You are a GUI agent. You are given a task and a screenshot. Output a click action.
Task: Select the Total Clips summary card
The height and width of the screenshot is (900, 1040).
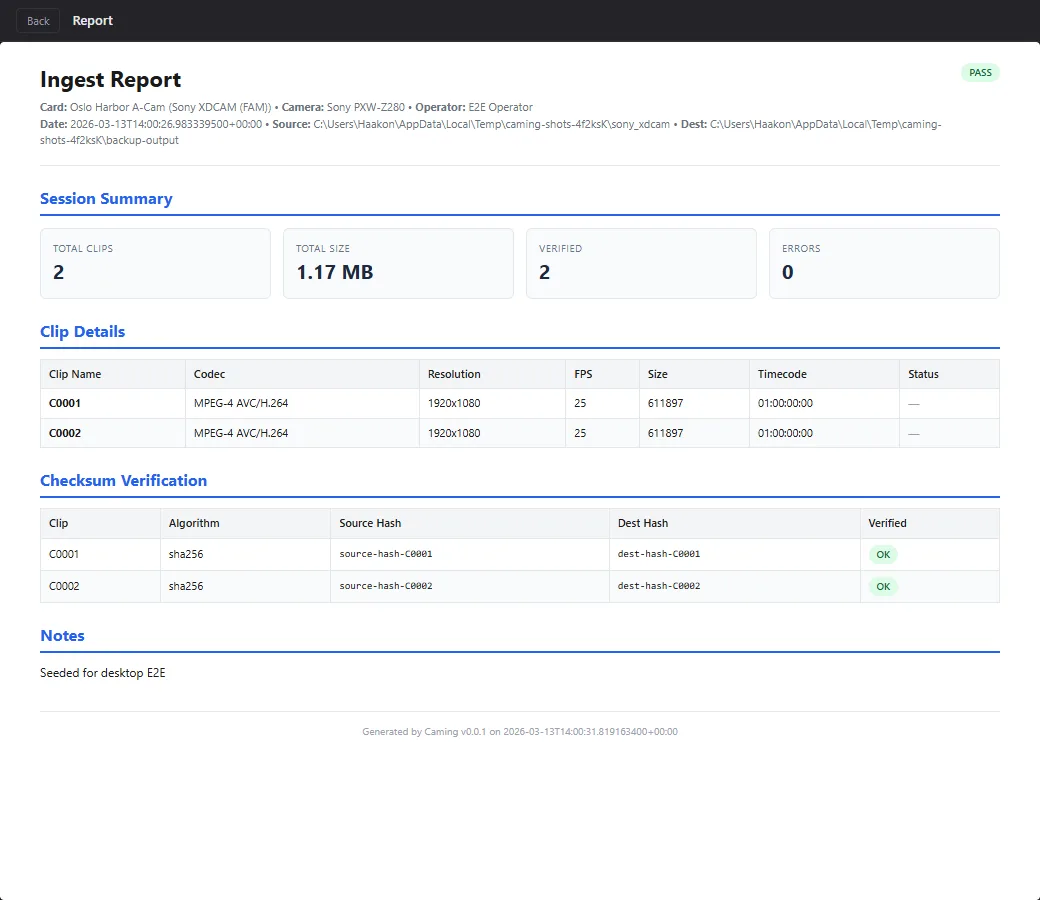(x=155, y=263)
